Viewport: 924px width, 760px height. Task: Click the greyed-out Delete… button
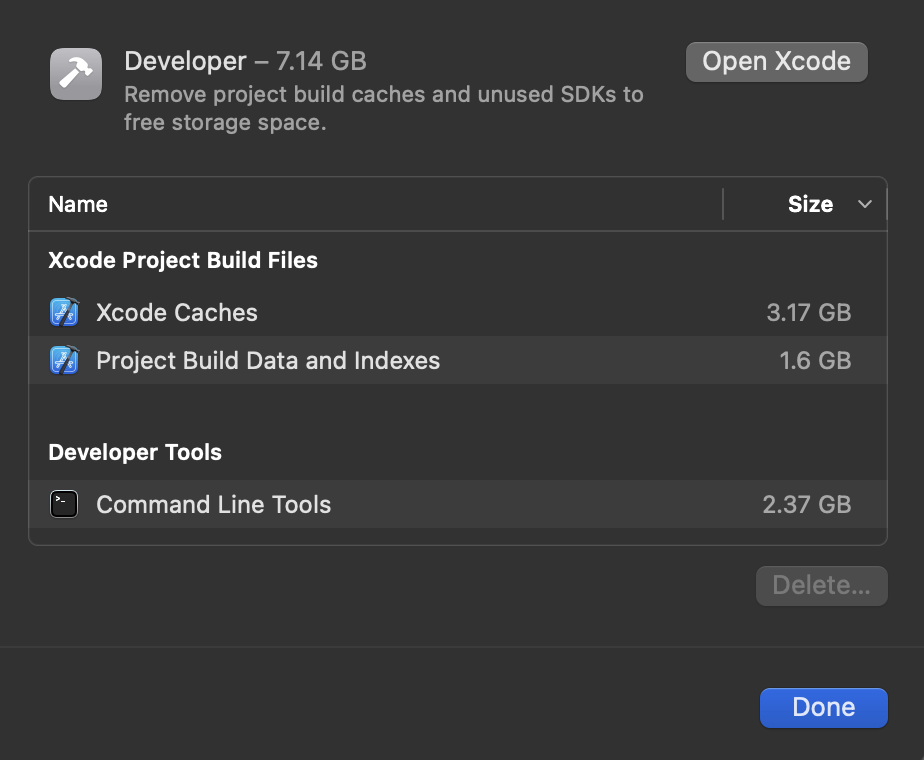point(821,585)
